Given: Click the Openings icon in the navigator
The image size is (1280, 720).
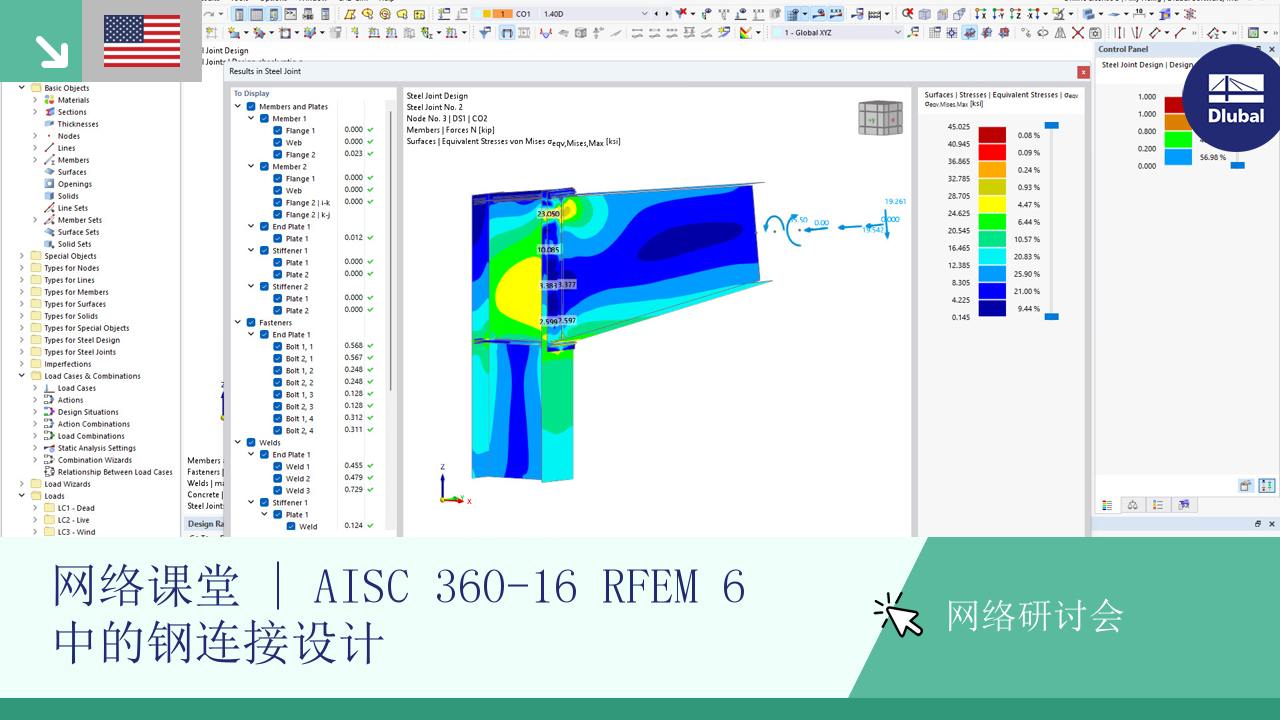Looking at the screenshot, I should click(x=49, y=184).
